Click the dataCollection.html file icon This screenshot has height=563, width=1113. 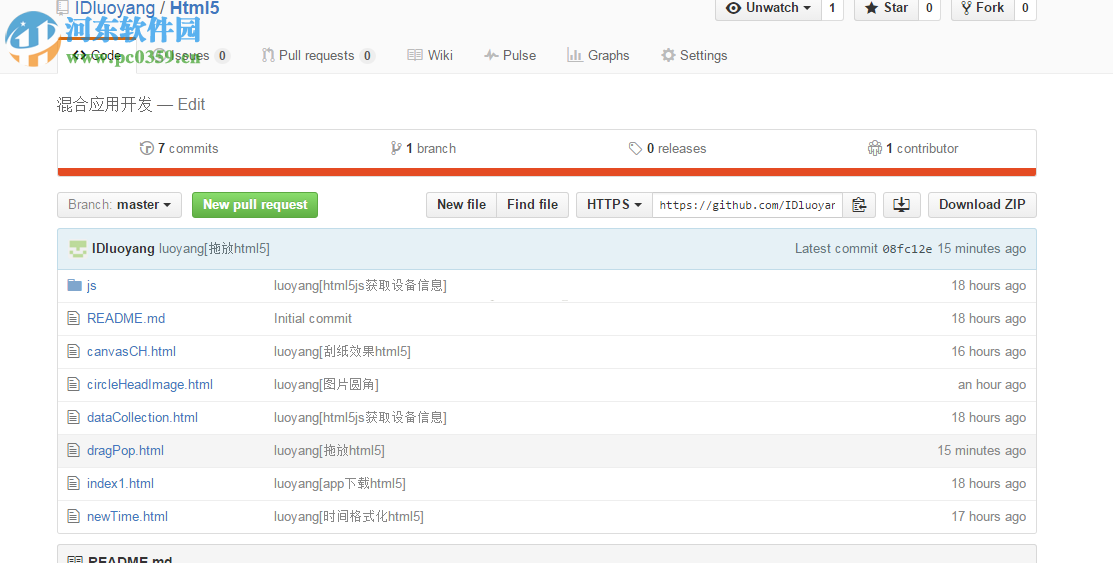(x=74, y=417)
